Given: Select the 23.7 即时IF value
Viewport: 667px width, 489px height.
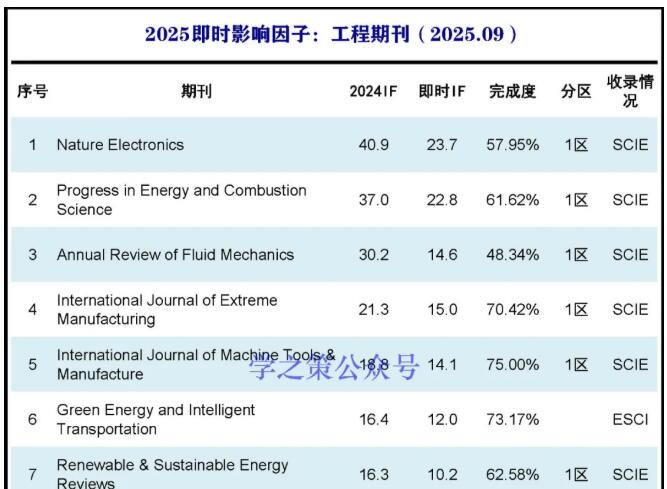Looking at the screenshot, I should pos(441,145).
